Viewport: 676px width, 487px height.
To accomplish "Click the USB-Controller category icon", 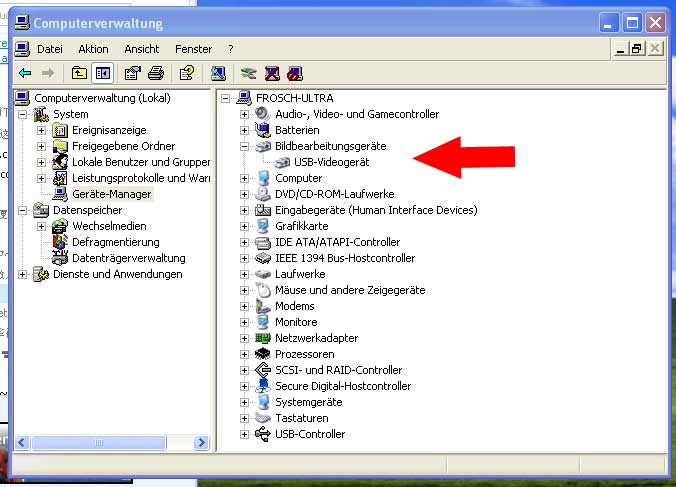I will click(x=263, y=434).
